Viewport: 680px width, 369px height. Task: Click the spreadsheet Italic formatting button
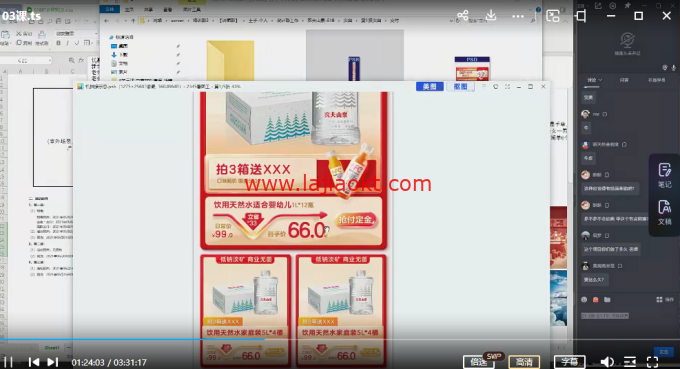68,43
